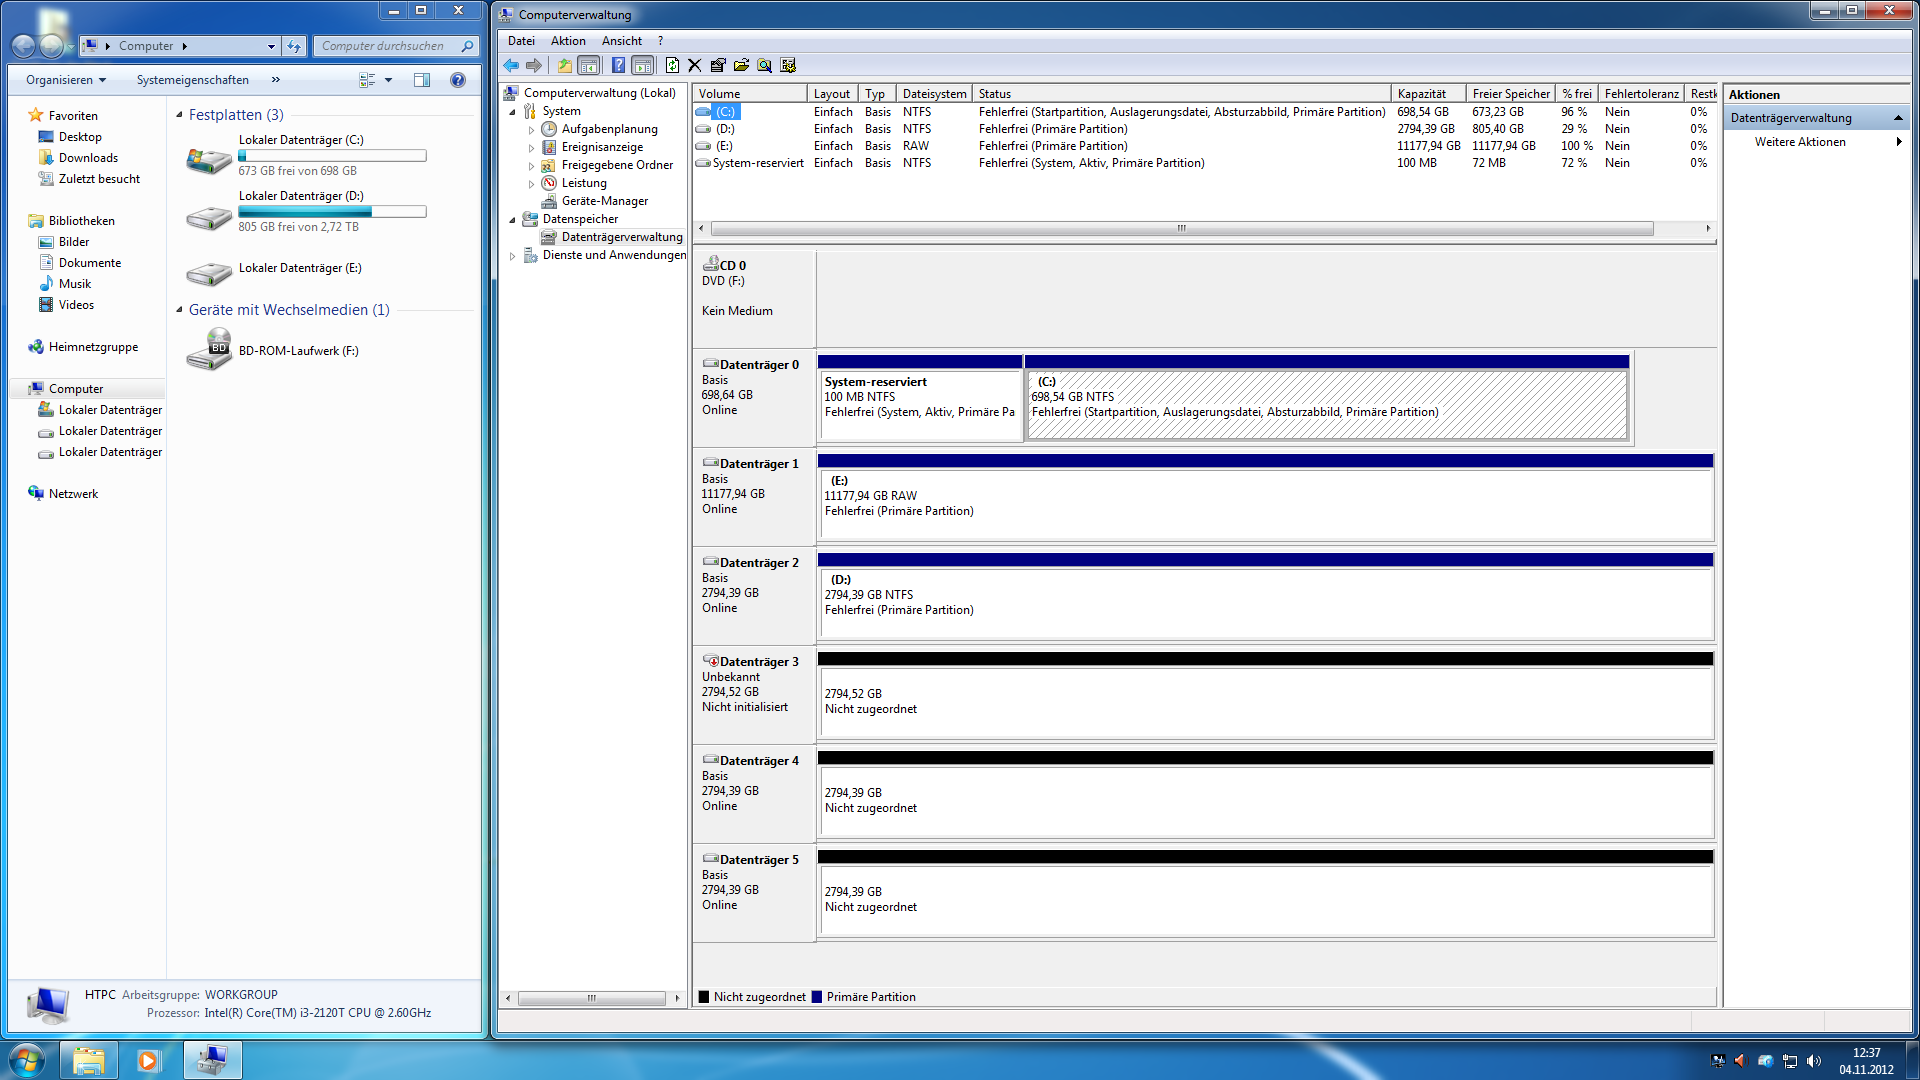Click the Properties toolbar icon

click(x=718, y=66)
